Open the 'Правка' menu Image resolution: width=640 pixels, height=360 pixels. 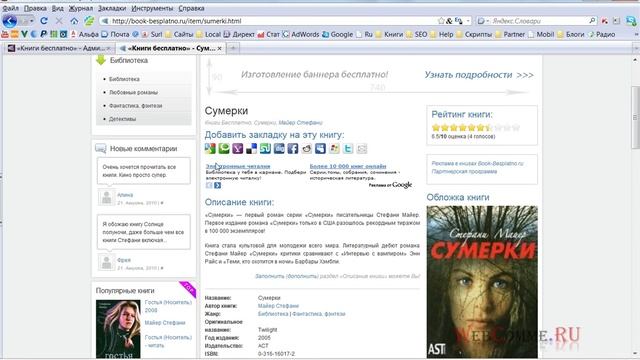[35, 8]
